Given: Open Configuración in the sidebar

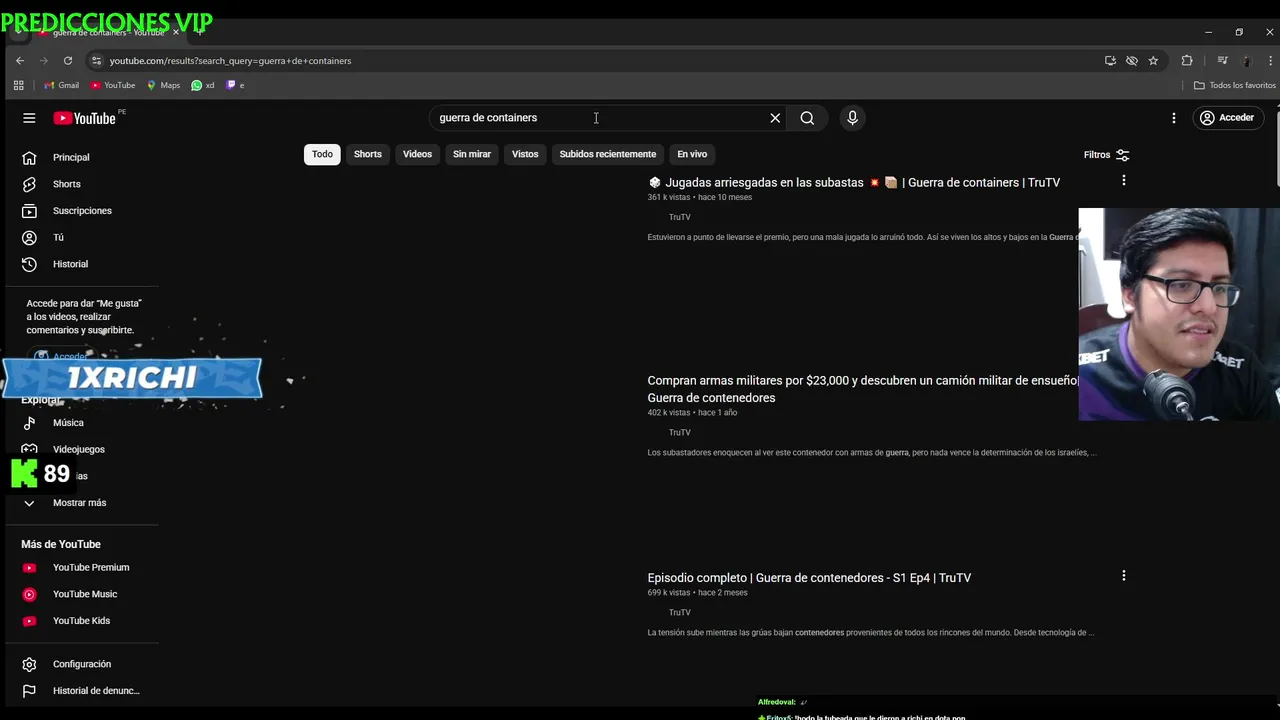Looking at the screenshot, I should (x=81, y=664).
